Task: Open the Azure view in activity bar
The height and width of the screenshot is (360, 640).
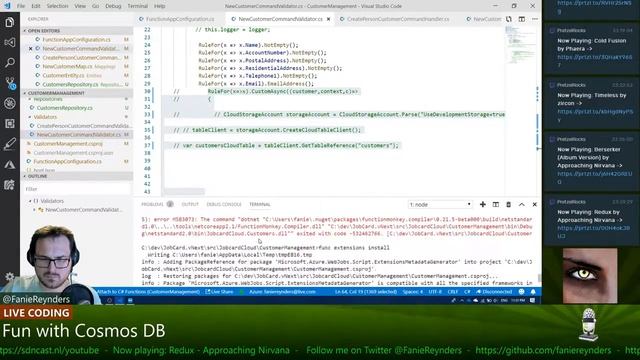Action: coord(9,164)
